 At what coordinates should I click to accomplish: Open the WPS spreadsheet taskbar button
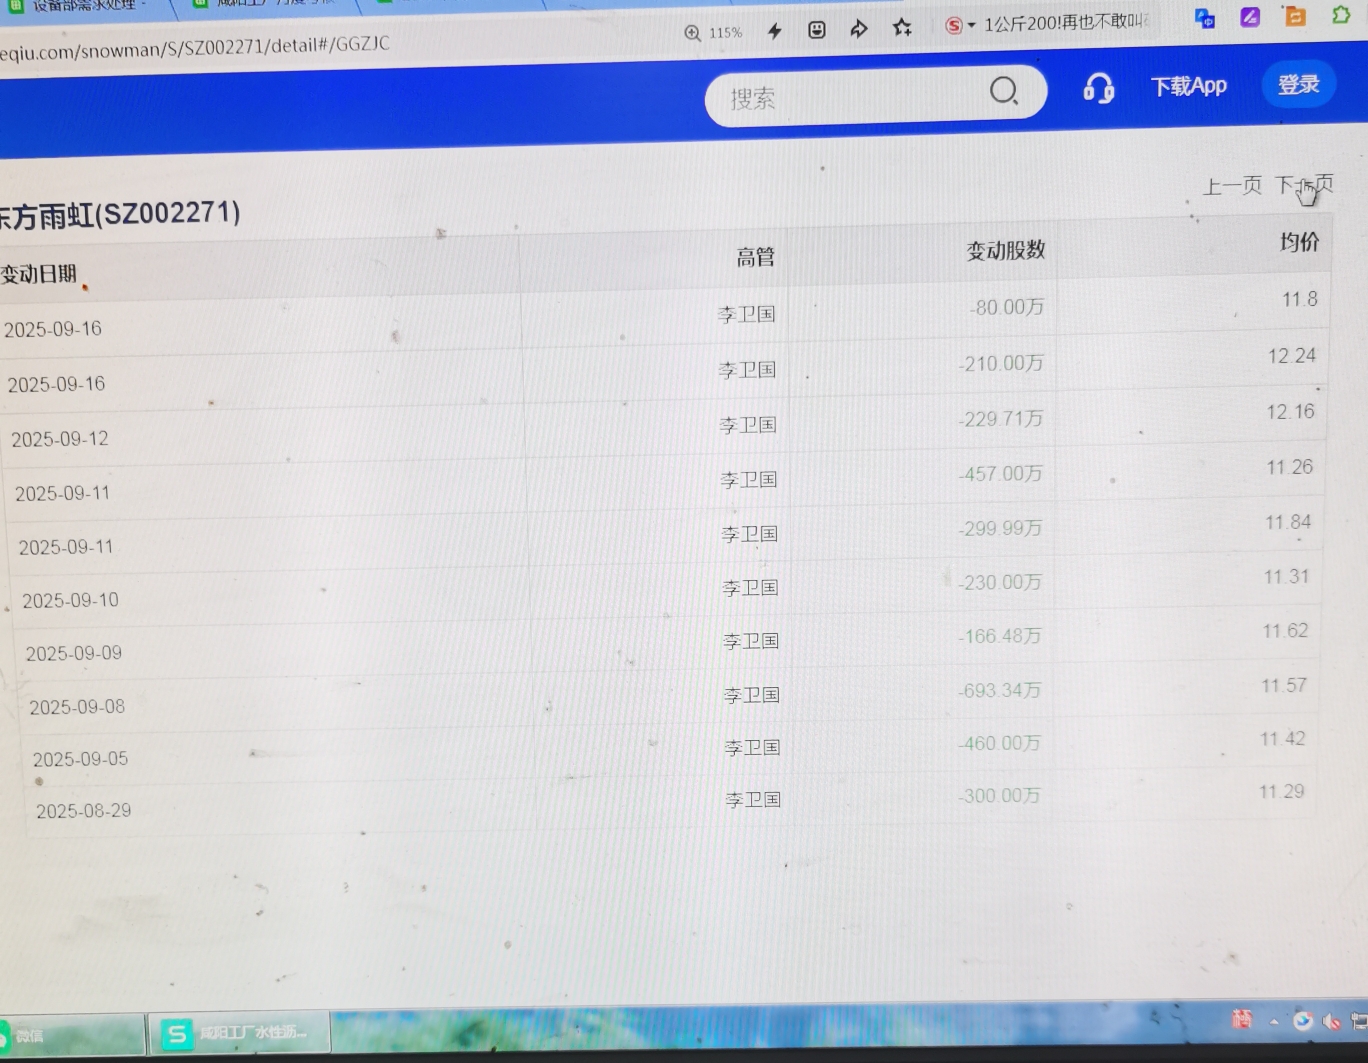pos(240,1033)
